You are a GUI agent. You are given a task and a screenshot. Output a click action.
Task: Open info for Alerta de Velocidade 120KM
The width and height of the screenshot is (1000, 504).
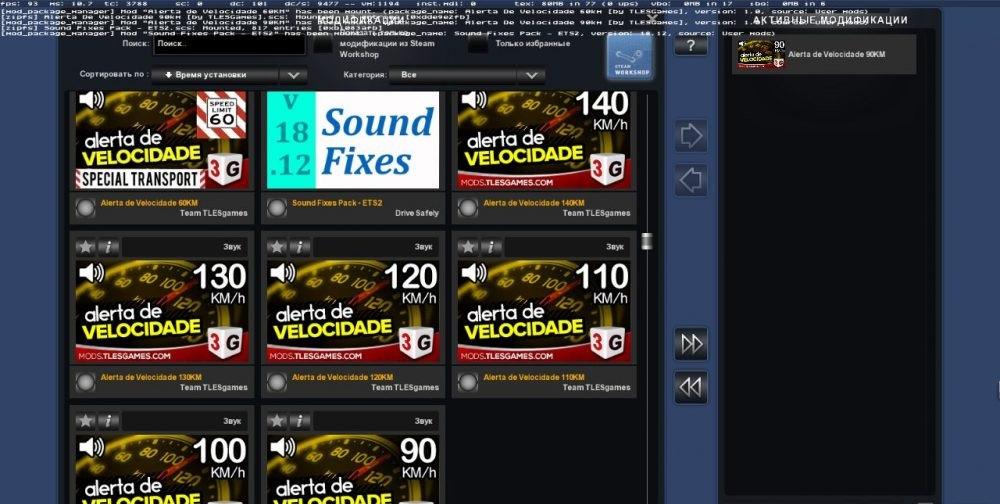point(300,247)
